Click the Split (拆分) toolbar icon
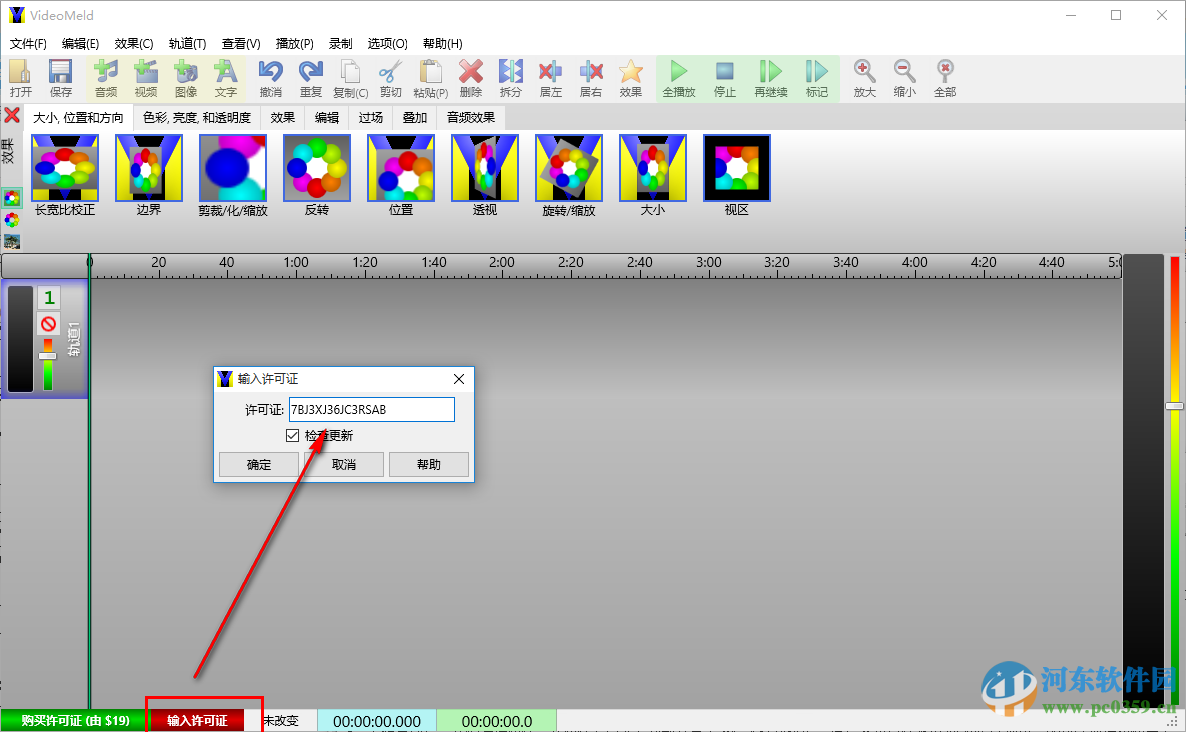The image size is (1186, 732). pyautogui.click(x=511, y=78)
